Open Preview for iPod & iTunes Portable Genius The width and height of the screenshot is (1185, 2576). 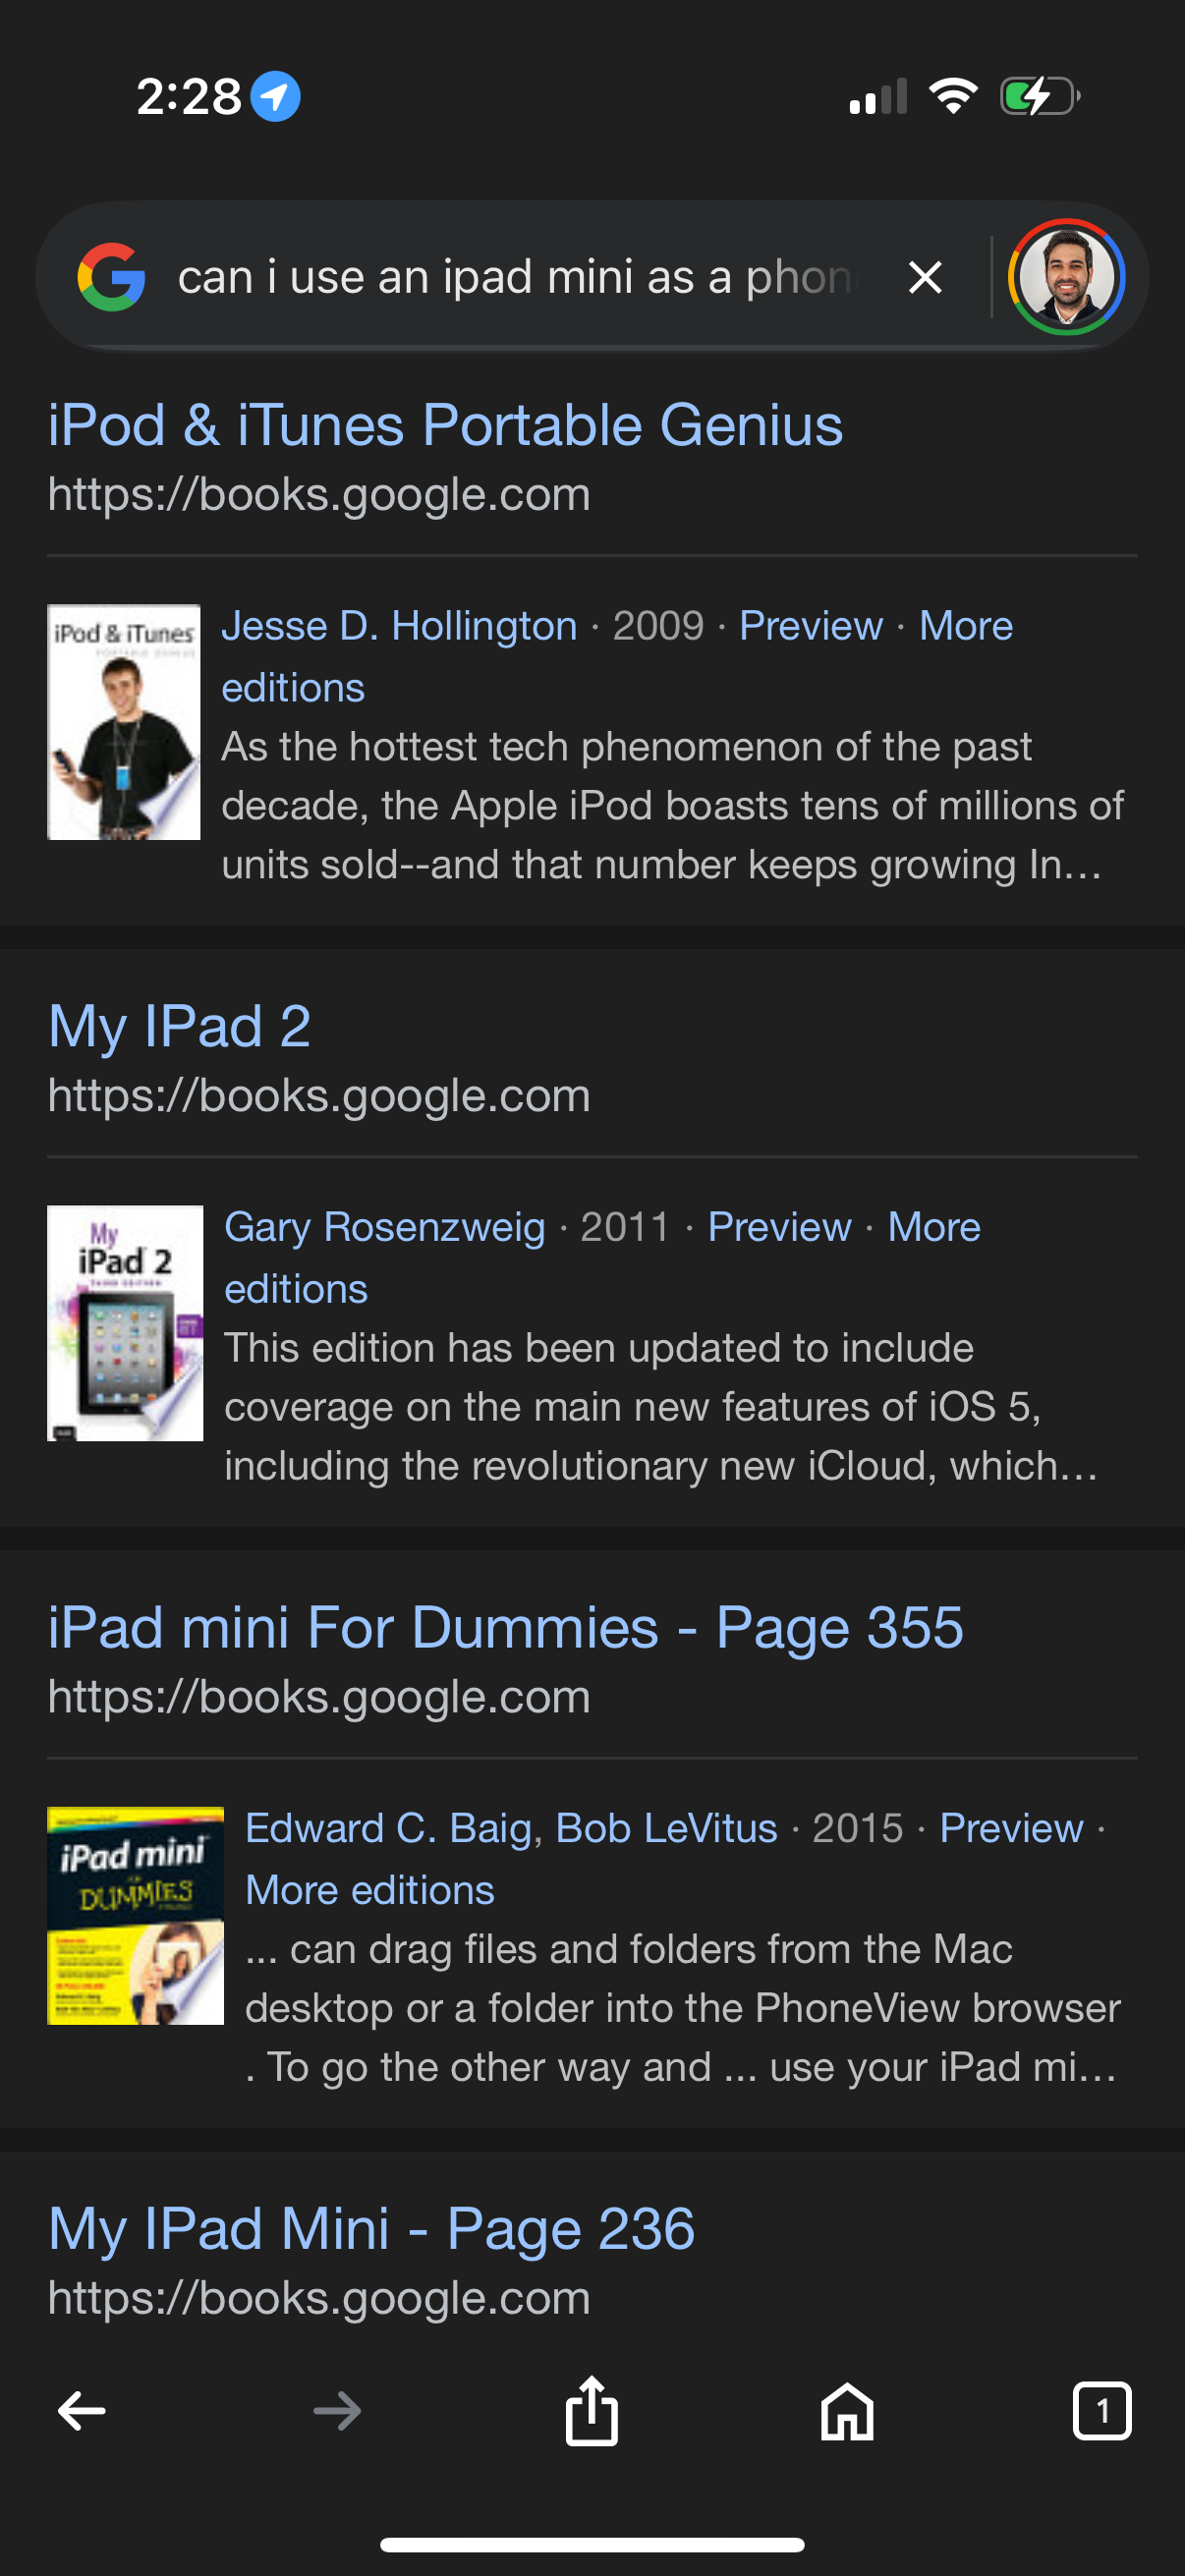(813, 624)
